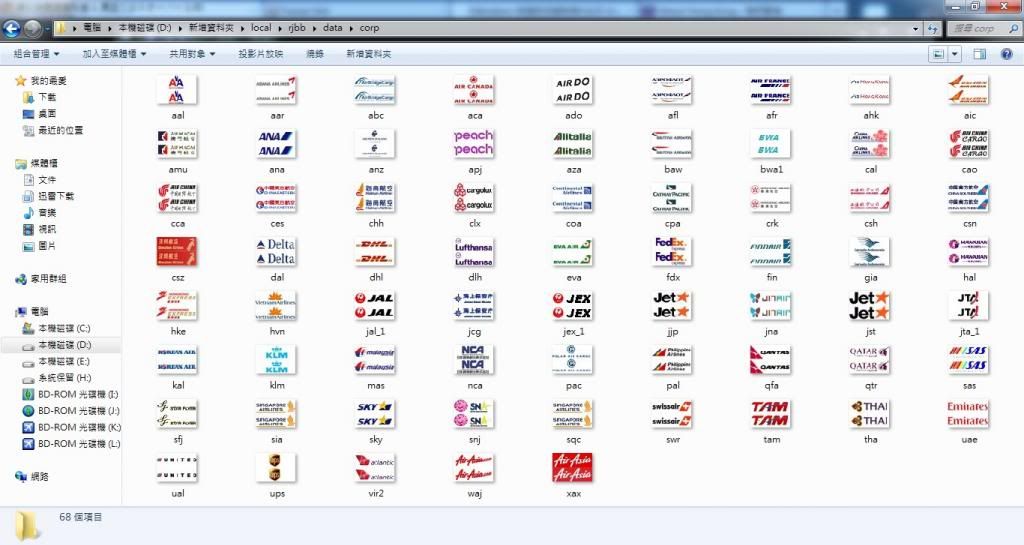This screenshot has height=545, width=1024.
Task: Open the 視訊 Videos library
Action: point(40,229)
